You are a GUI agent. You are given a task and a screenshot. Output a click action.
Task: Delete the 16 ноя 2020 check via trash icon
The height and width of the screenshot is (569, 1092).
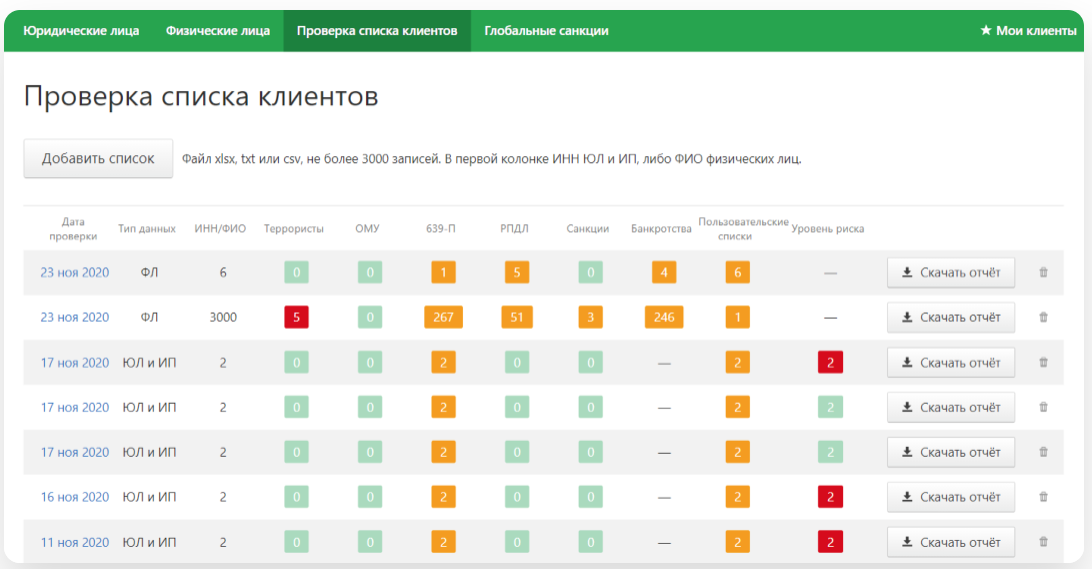point(1043,497)
